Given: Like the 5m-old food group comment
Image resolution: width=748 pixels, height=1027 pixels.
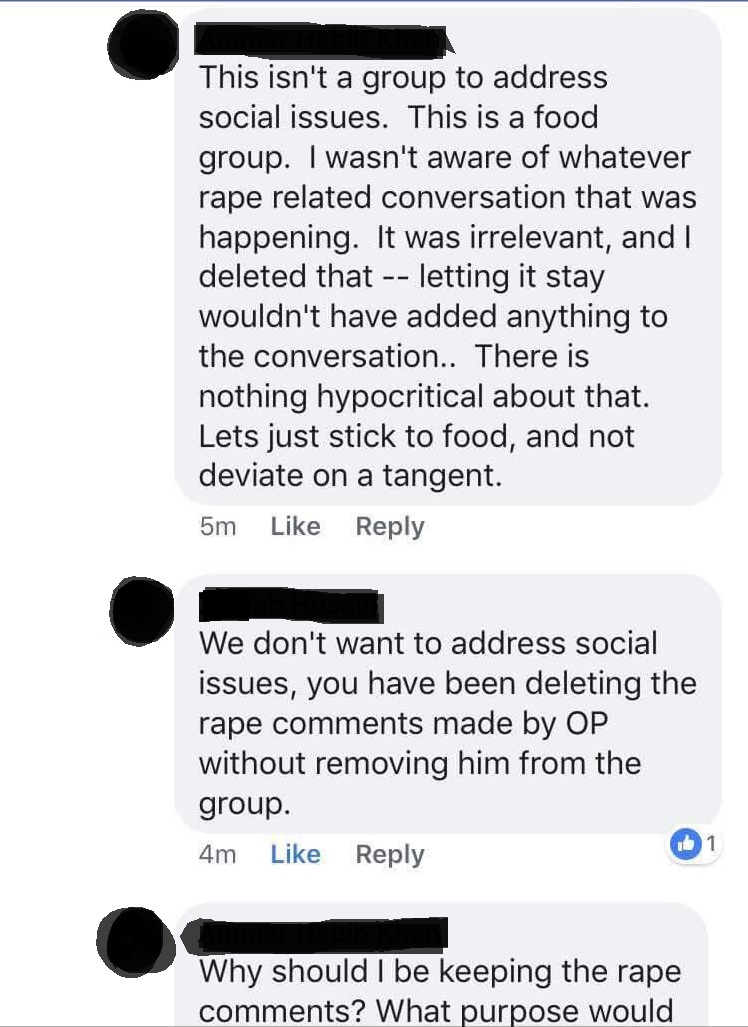Looking at the screenshot, I should tap(295, 526).
